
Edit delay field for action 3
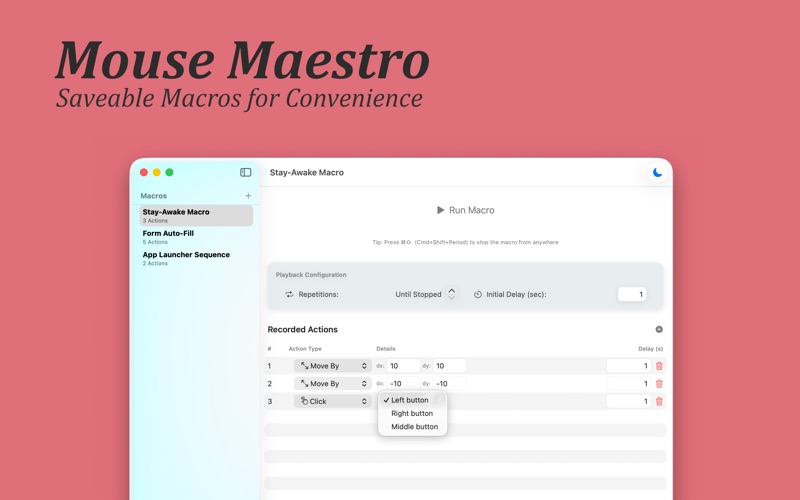(x=629, y=402)
